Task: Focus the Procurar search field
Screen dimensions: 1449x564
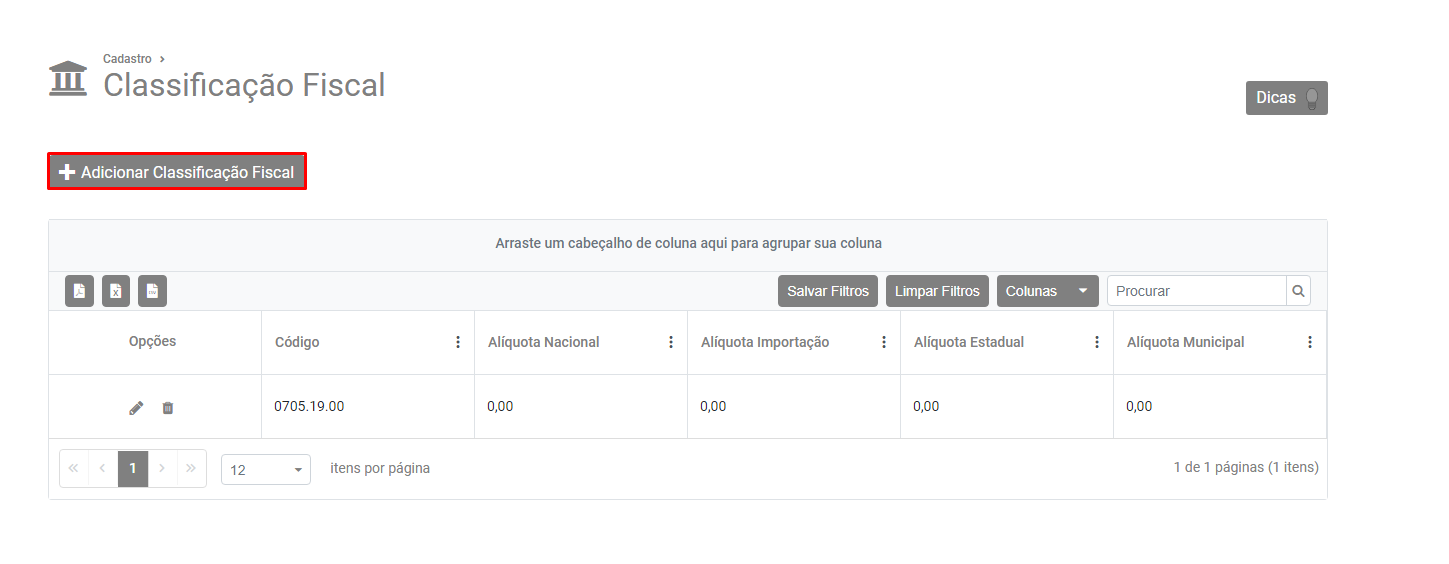Action: [x=1196, y=291]
